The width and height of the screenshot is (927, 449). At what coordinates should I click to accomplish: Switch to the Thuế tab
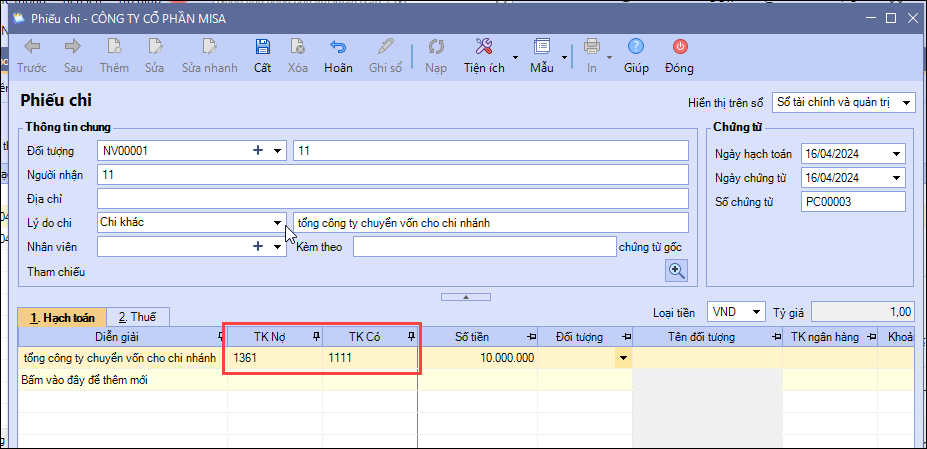click(138, 316)
